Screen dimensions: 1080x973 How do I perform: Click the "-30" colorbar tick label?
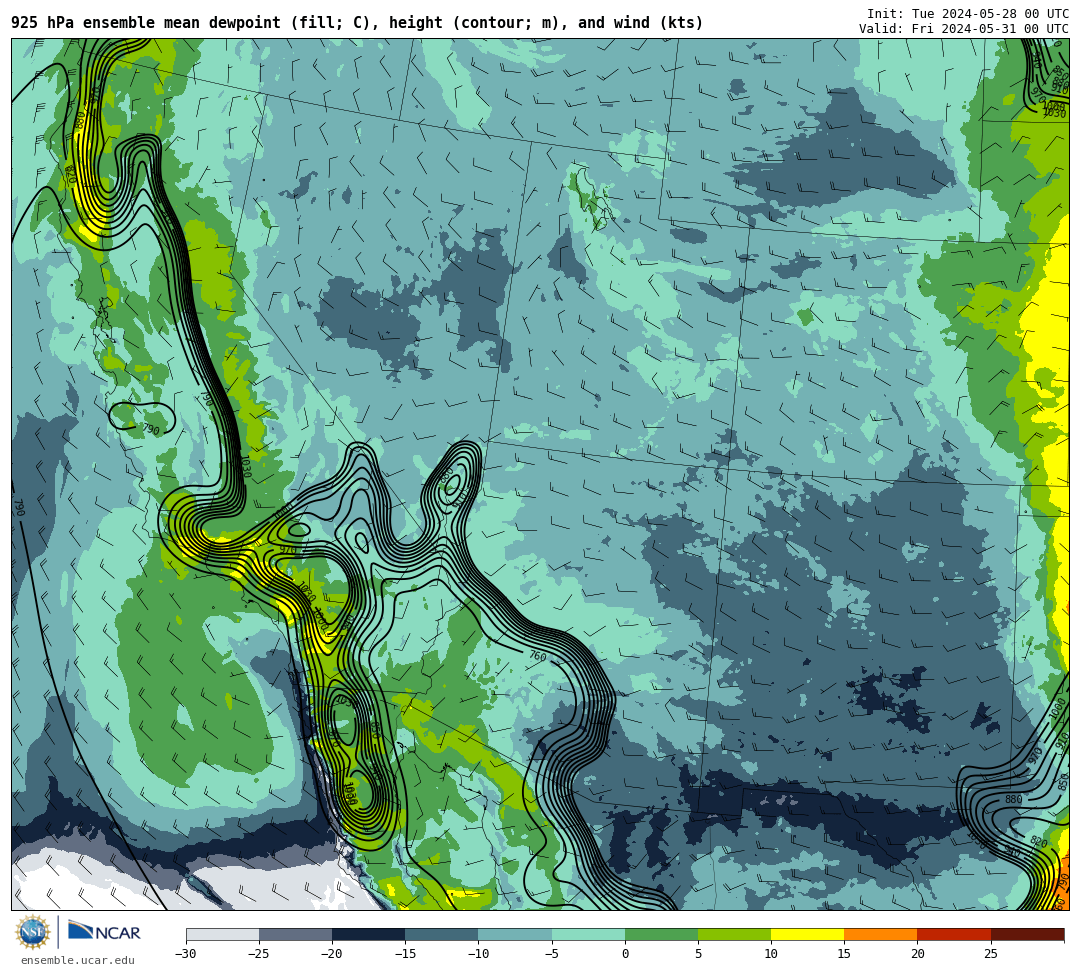pos(186,954)
